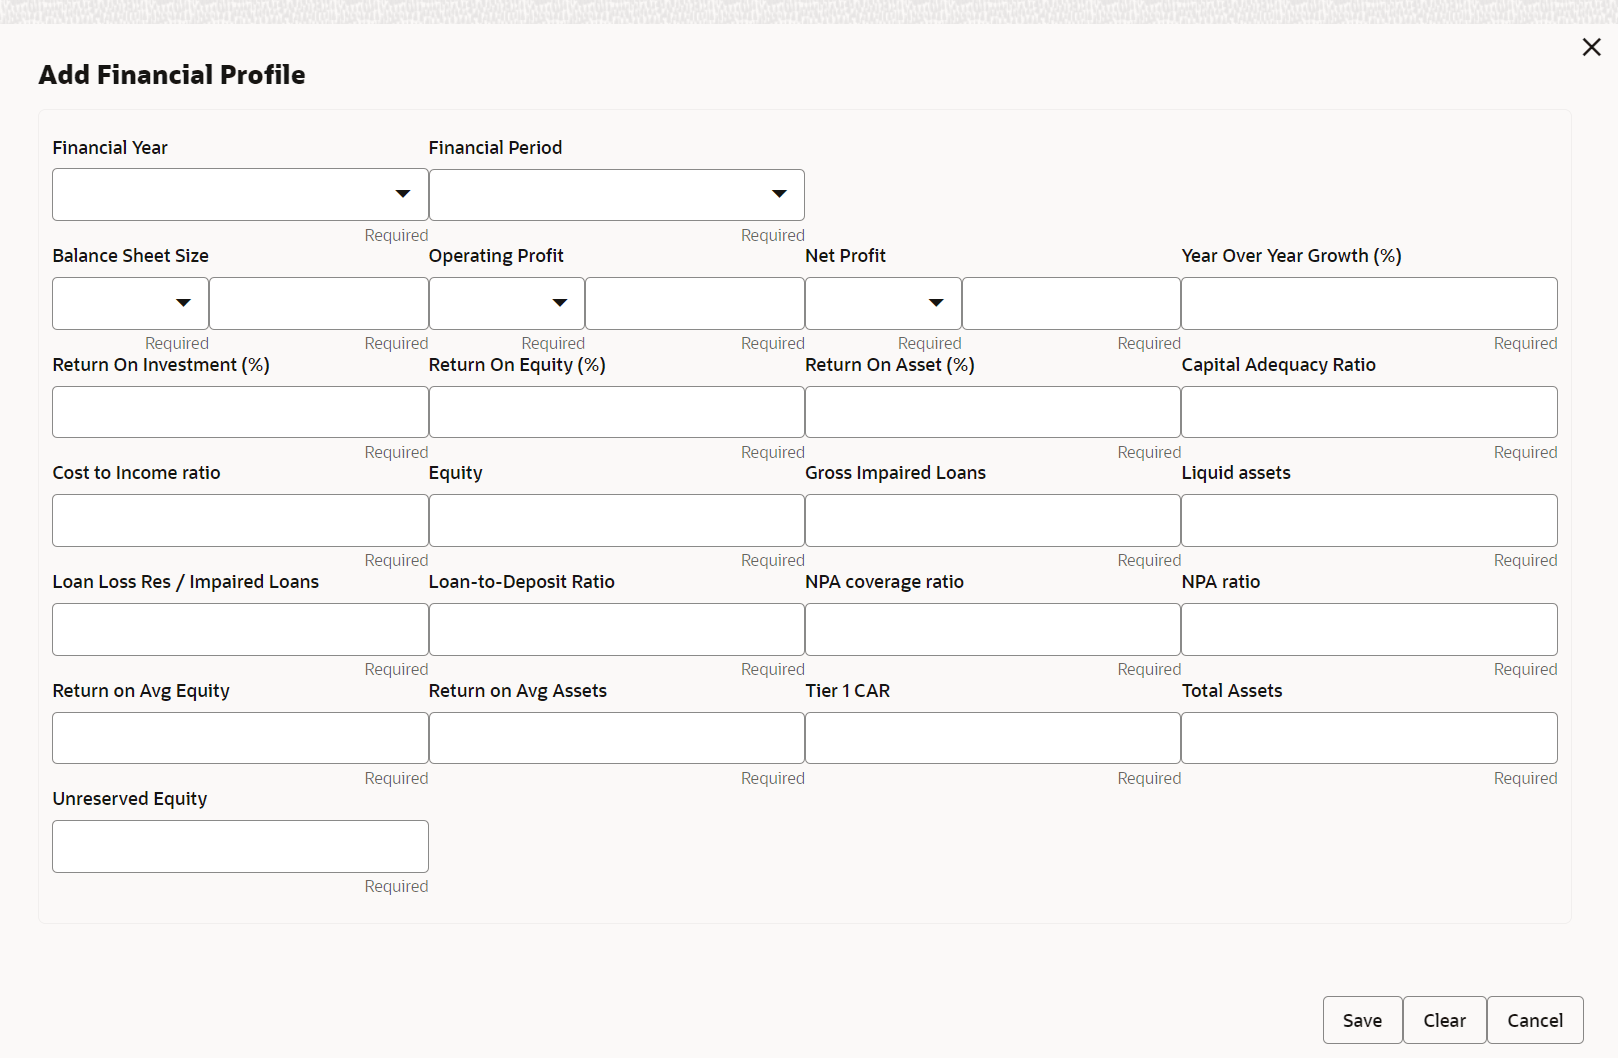This screenshot has height=1058, width=1620.
Task: Focus the NPA ratio field
Action: click(1369, 629)
